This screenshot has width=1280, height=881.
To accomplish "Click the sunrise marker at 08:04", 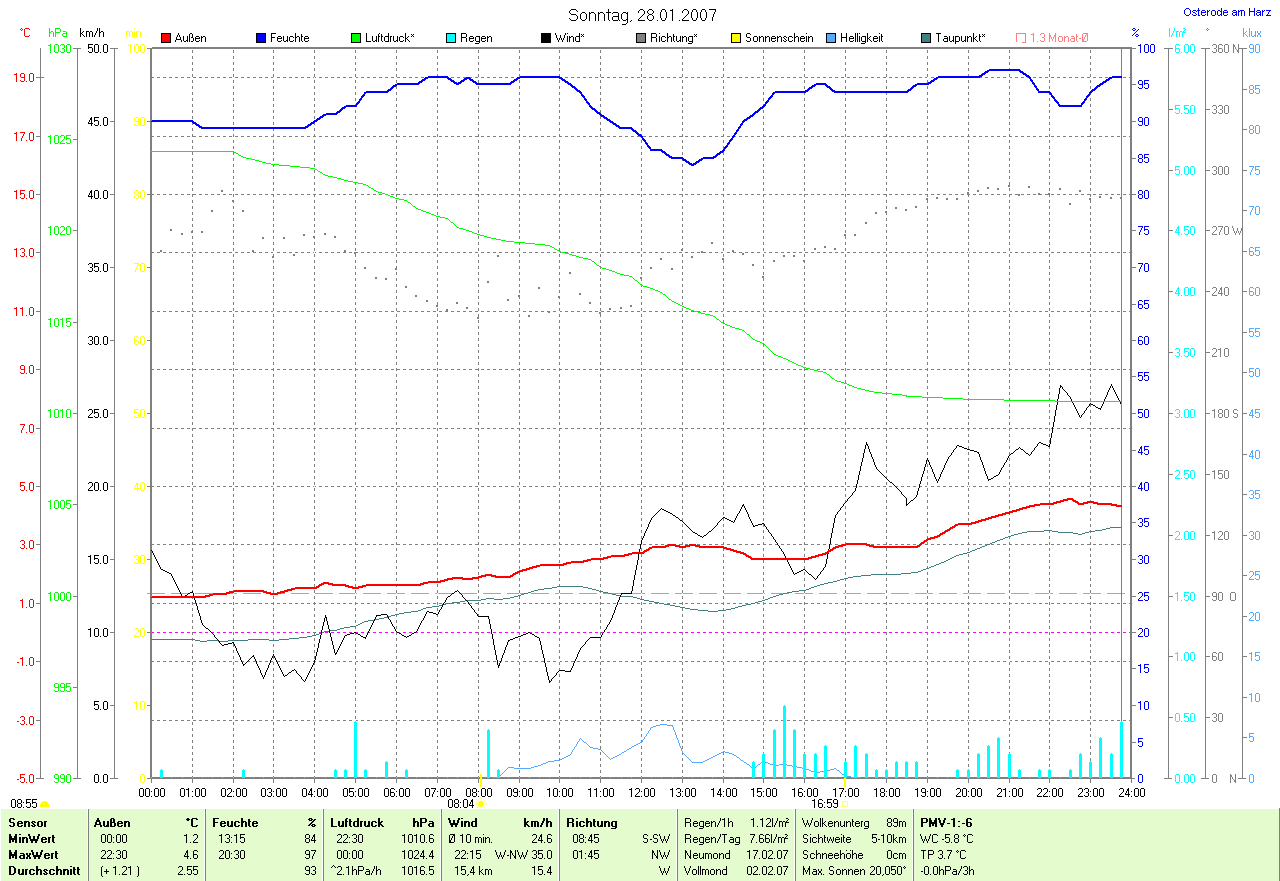I will tap(481, 803).
